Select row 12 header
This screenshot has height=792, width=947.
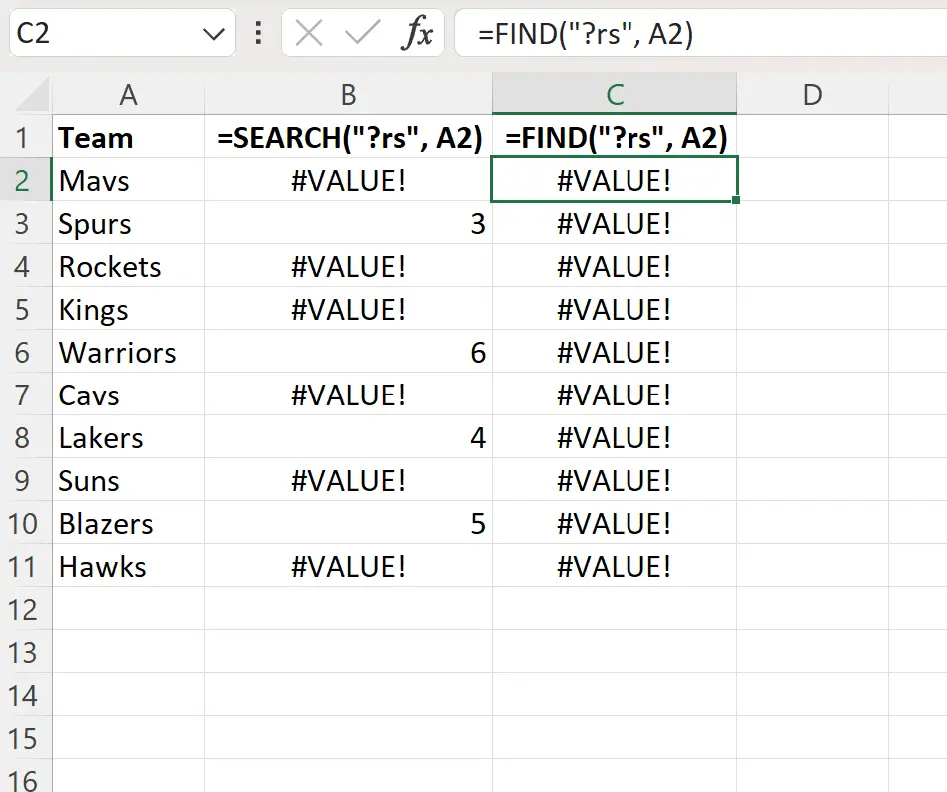pos(25,609)
